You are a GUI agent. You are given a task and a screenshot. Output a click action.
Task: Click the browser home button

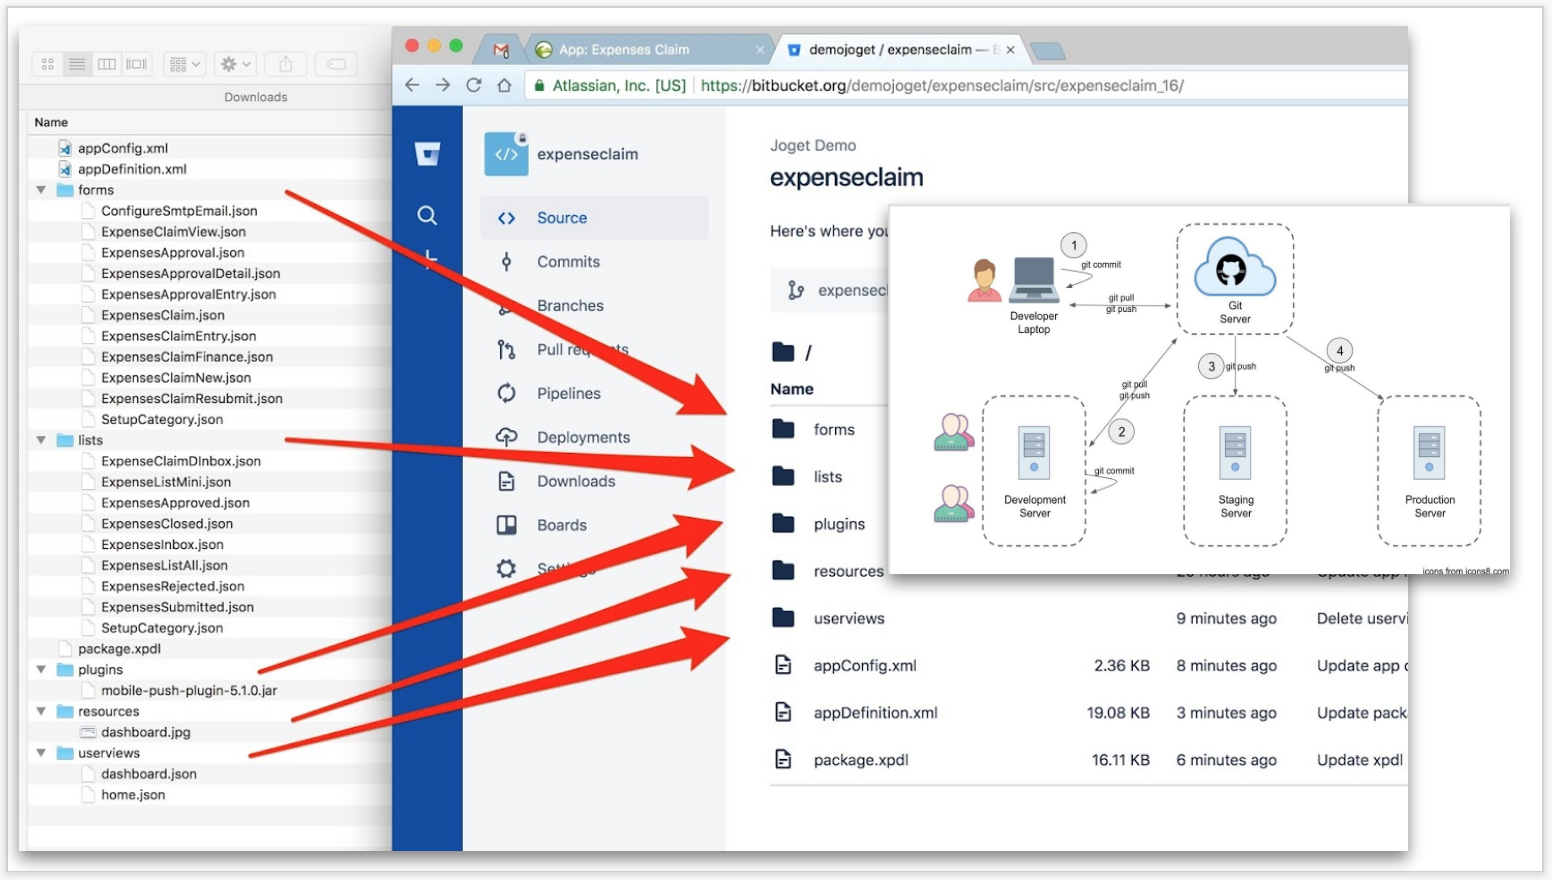point(505,86)
